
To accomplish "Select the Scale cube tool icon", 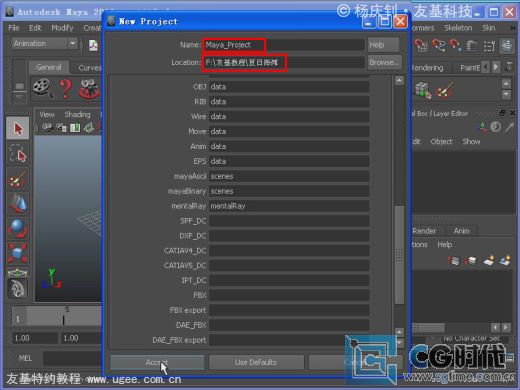I will (18, 253).
